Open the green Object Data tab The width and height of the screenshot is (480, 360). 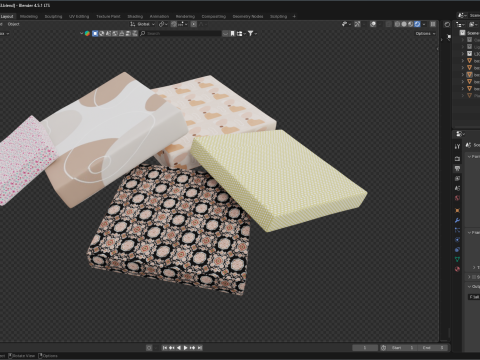pos(457,259)
